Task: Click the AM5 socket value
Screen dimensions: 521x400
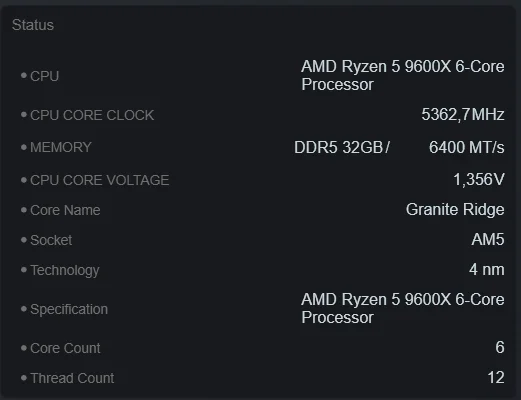Action: (x=488, y=239)
